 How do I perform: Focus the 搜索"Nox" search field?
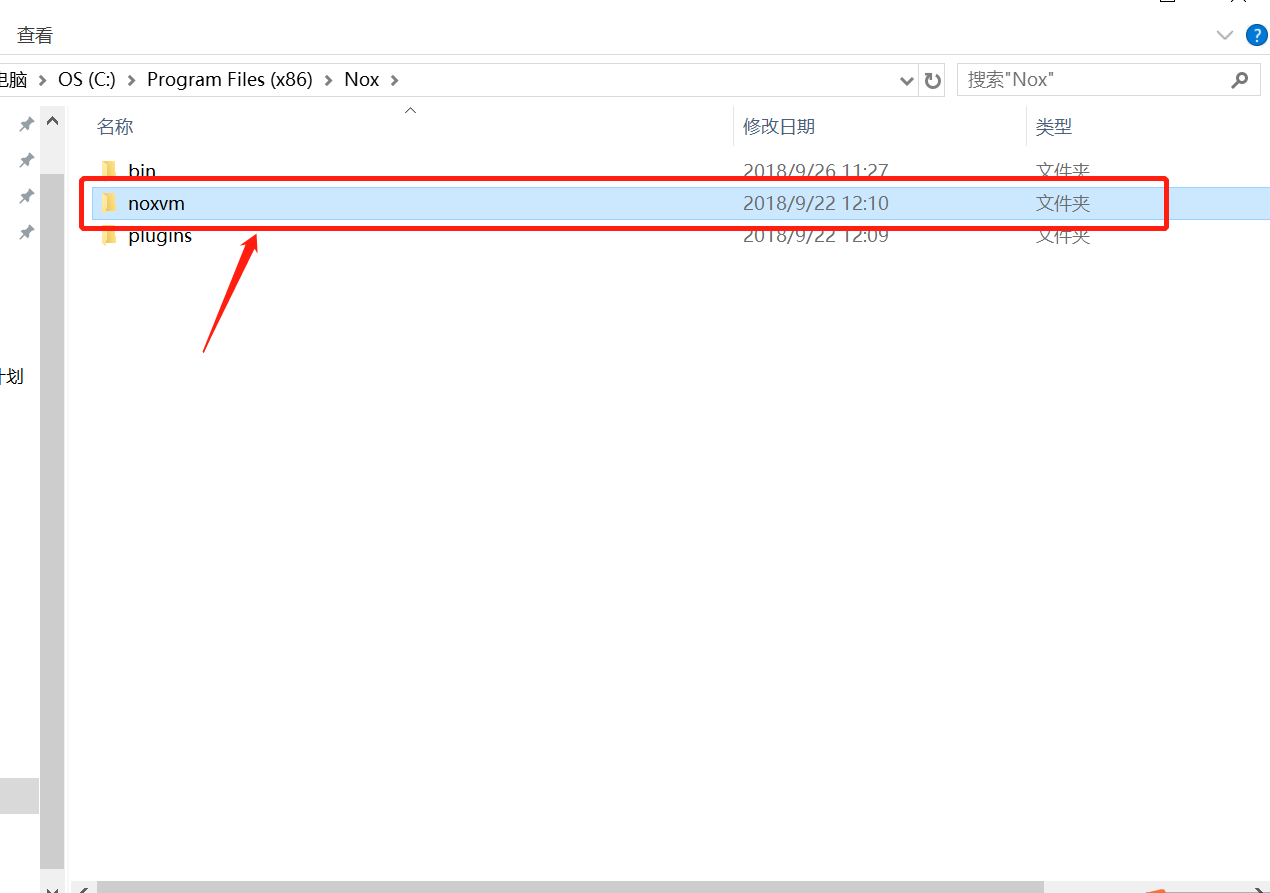1090,80
